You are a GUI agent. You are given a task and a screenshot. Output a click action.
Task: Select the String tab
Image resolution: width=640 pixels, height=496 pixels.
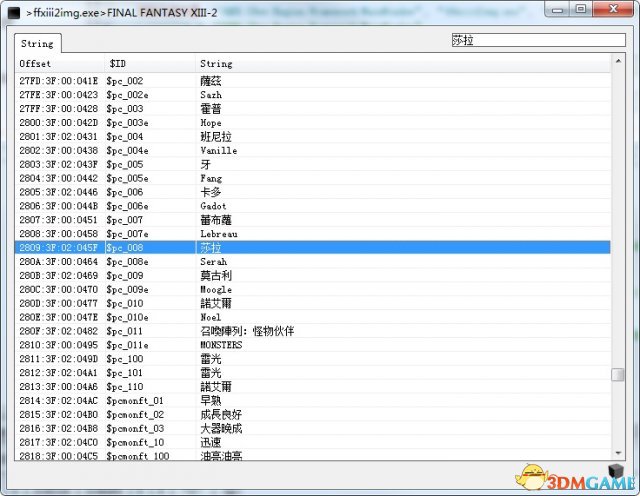click(38, 43)
